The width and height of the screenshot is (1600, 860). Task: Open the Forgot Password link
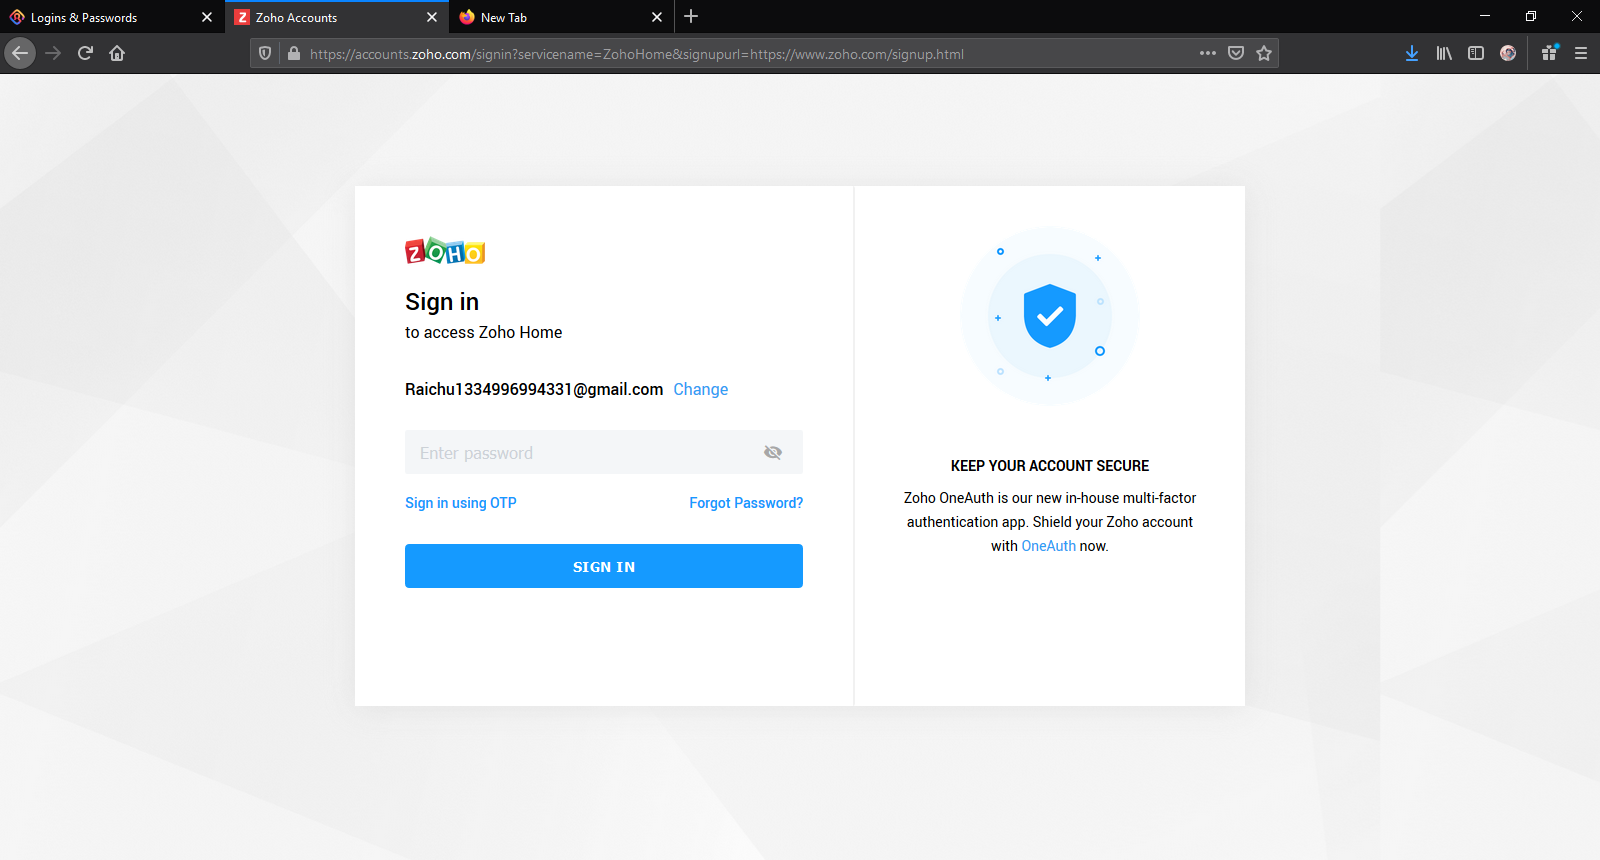[746, 503]
